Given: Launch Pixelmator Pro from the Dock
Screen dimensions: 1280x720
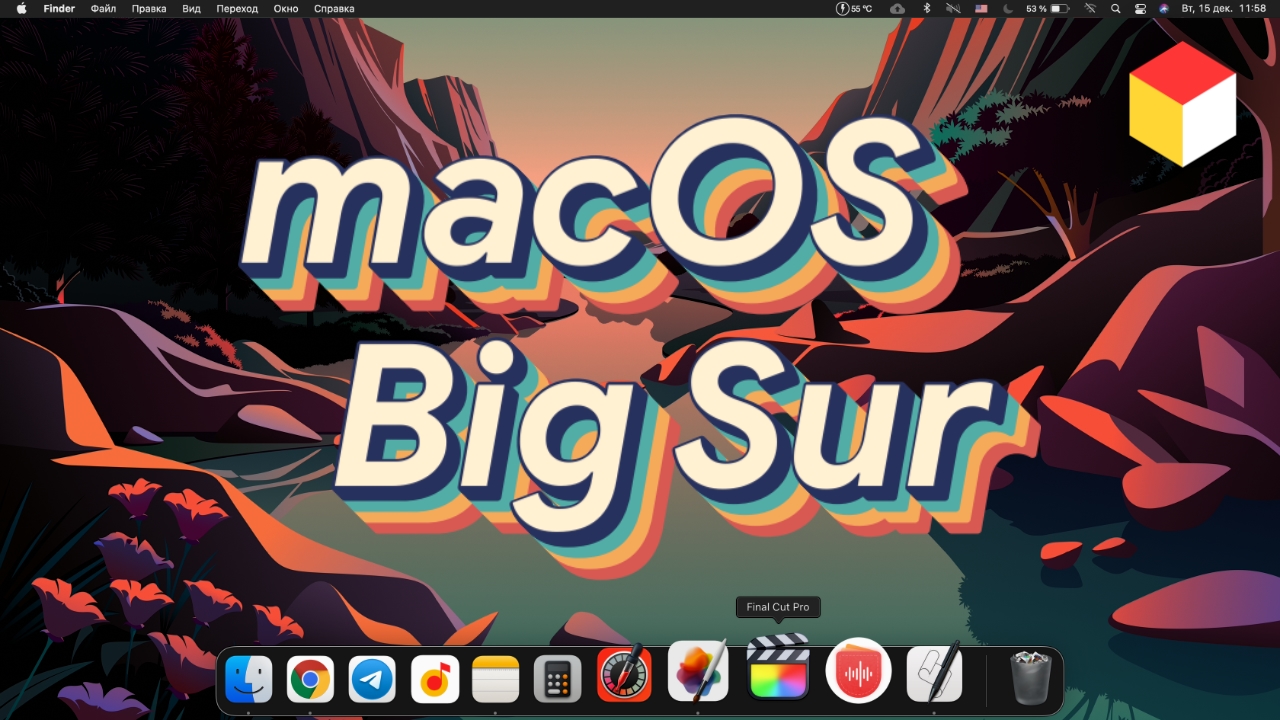Looking at the screenshot, I should pos(698,670).
